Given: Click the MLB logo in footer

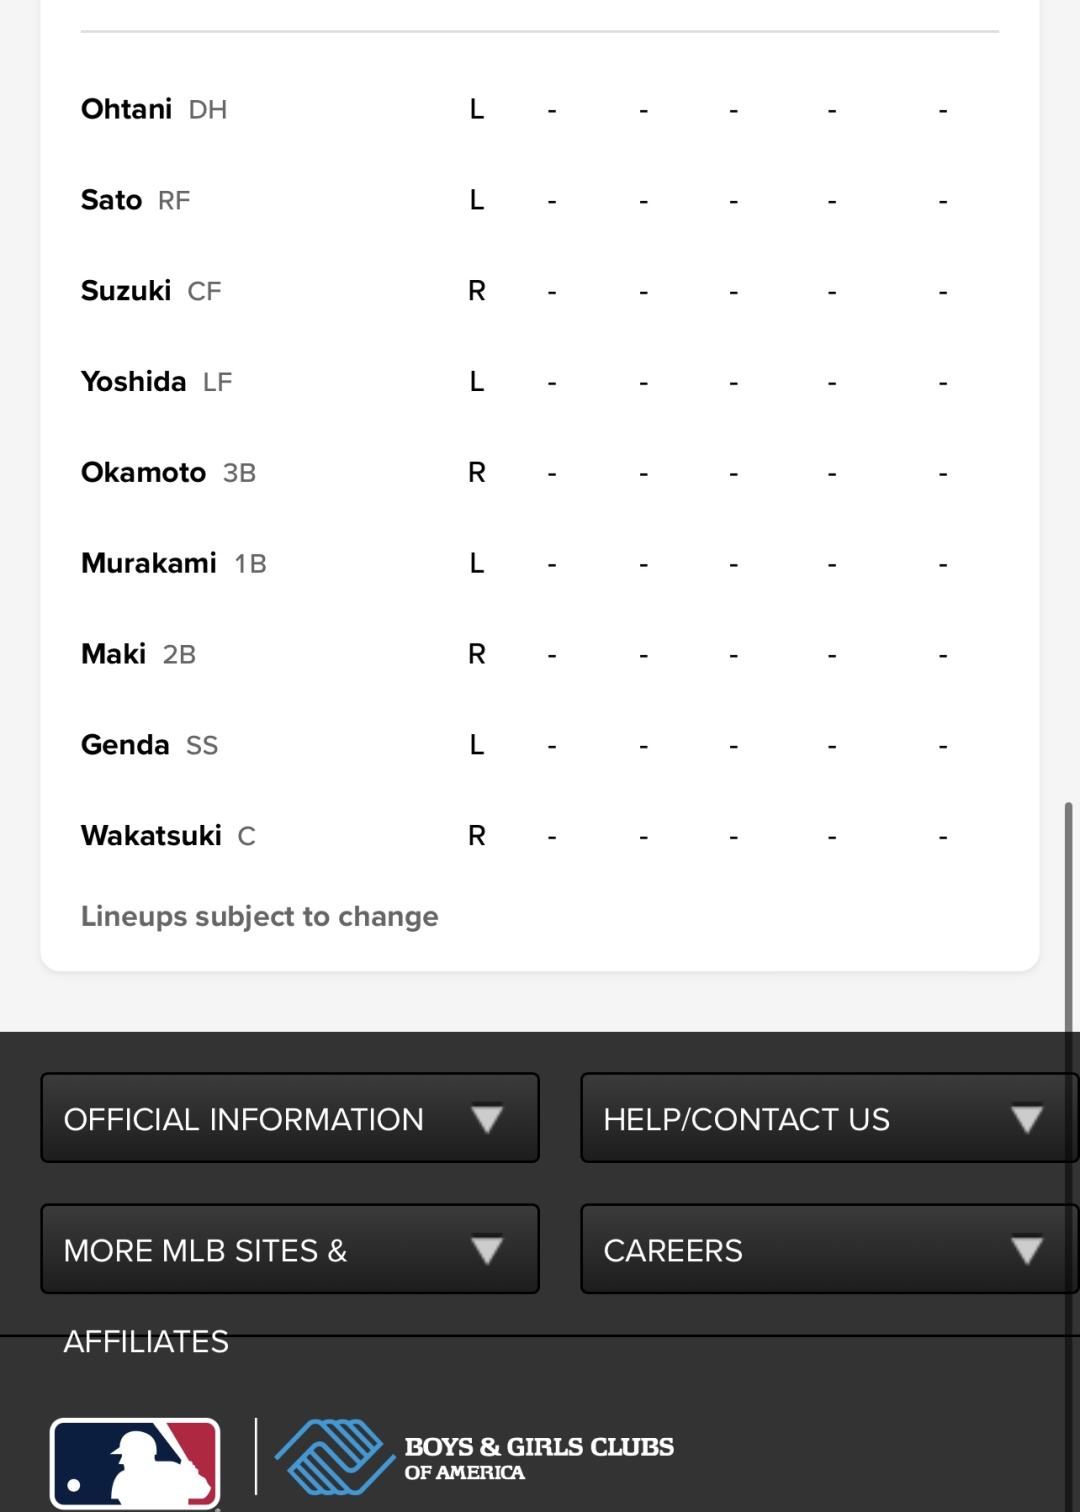Looking at the screenshot, I should click(x=135, y=1463).
